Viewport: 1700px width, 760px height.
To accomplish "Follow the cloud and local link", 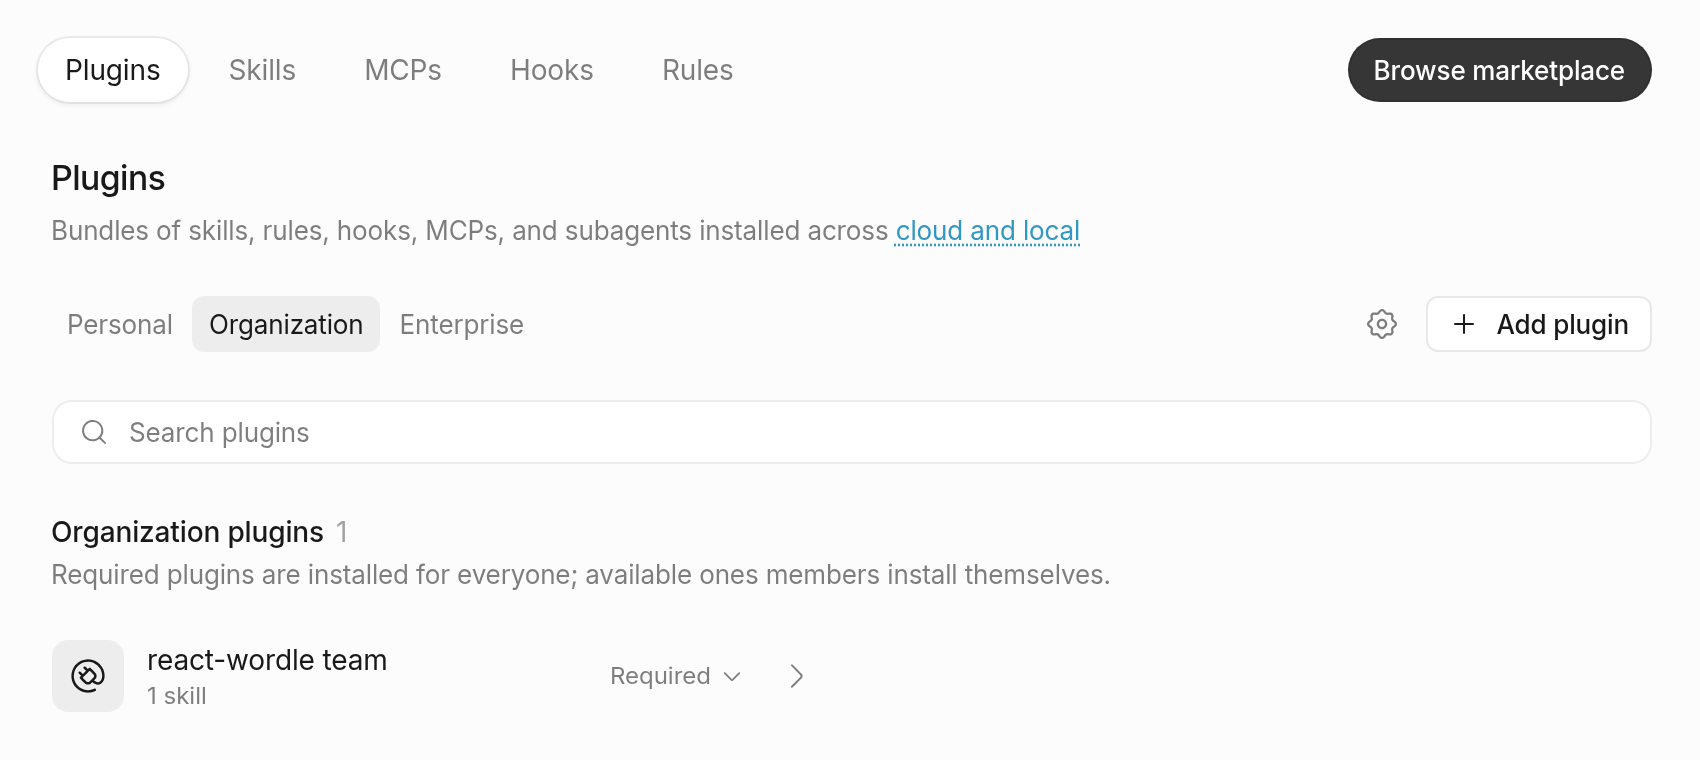I will click(x=988, y=231).
